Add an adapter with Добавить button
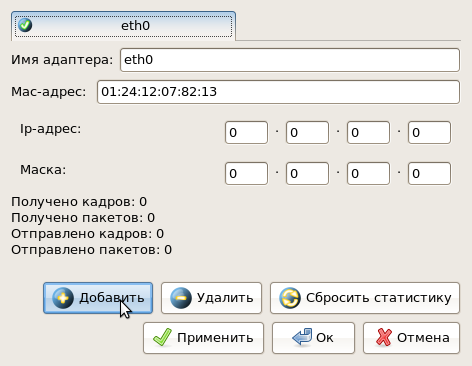Image resolution: width=472 pixels, height=366 pixels. 98,298
